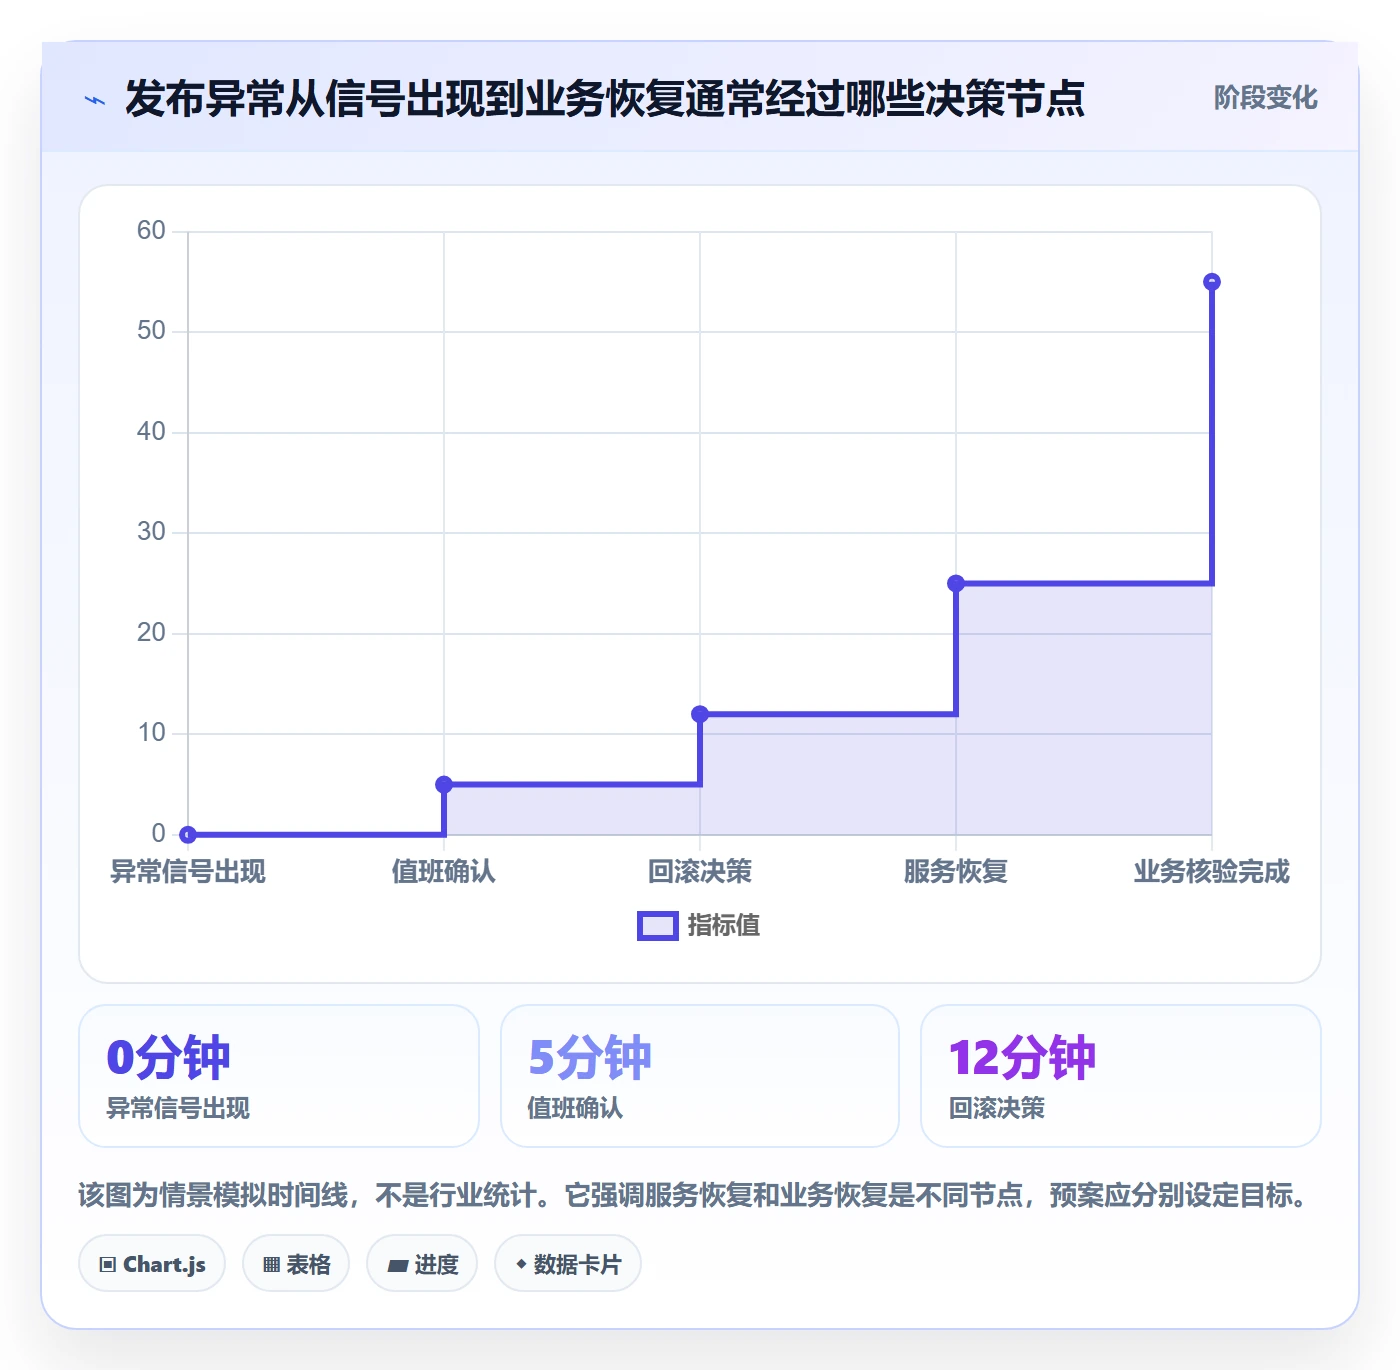Screen dimensions: 1400x1370
Task: Click the y-axis value 20
Action: 151,633
